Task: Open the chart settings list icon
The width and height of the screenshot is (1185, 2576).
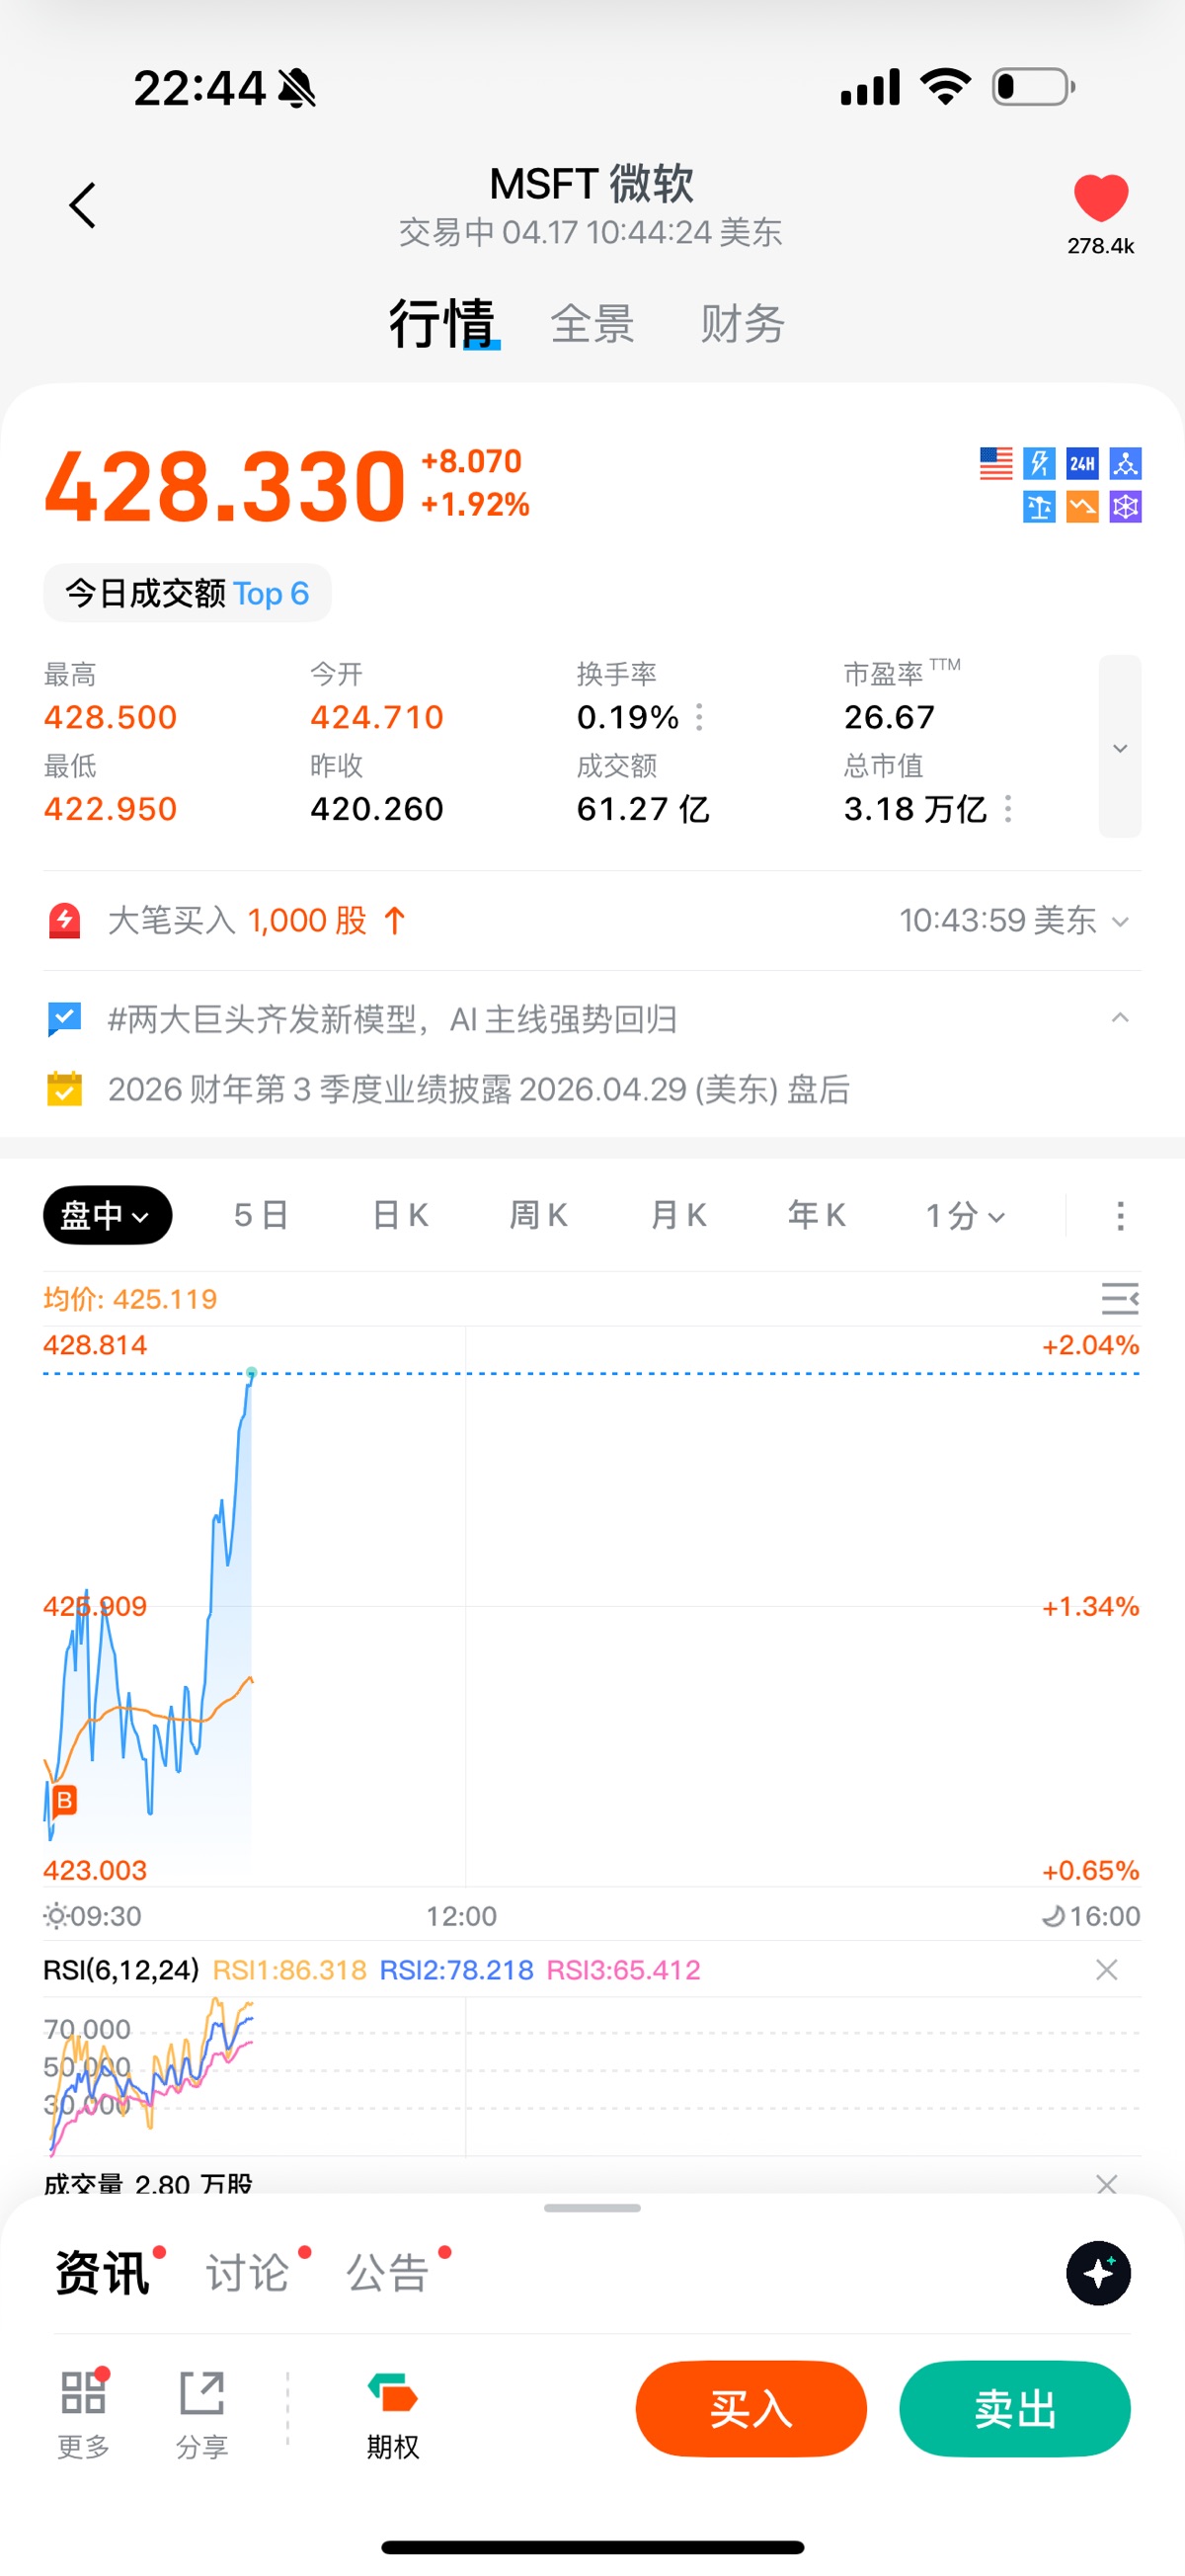Action: [1119, 1298]
